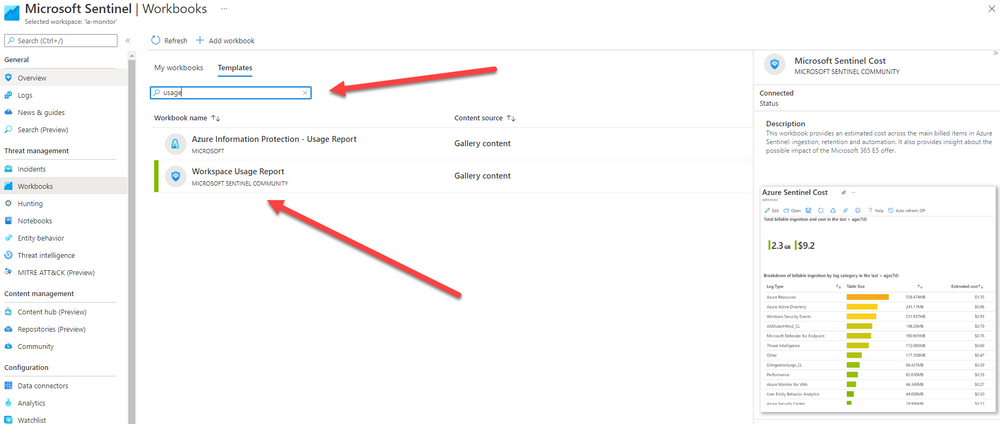The image size is (1000, 424).
Task: Click the Refresh toolbar icon
Action: click(x=156, y=41)
